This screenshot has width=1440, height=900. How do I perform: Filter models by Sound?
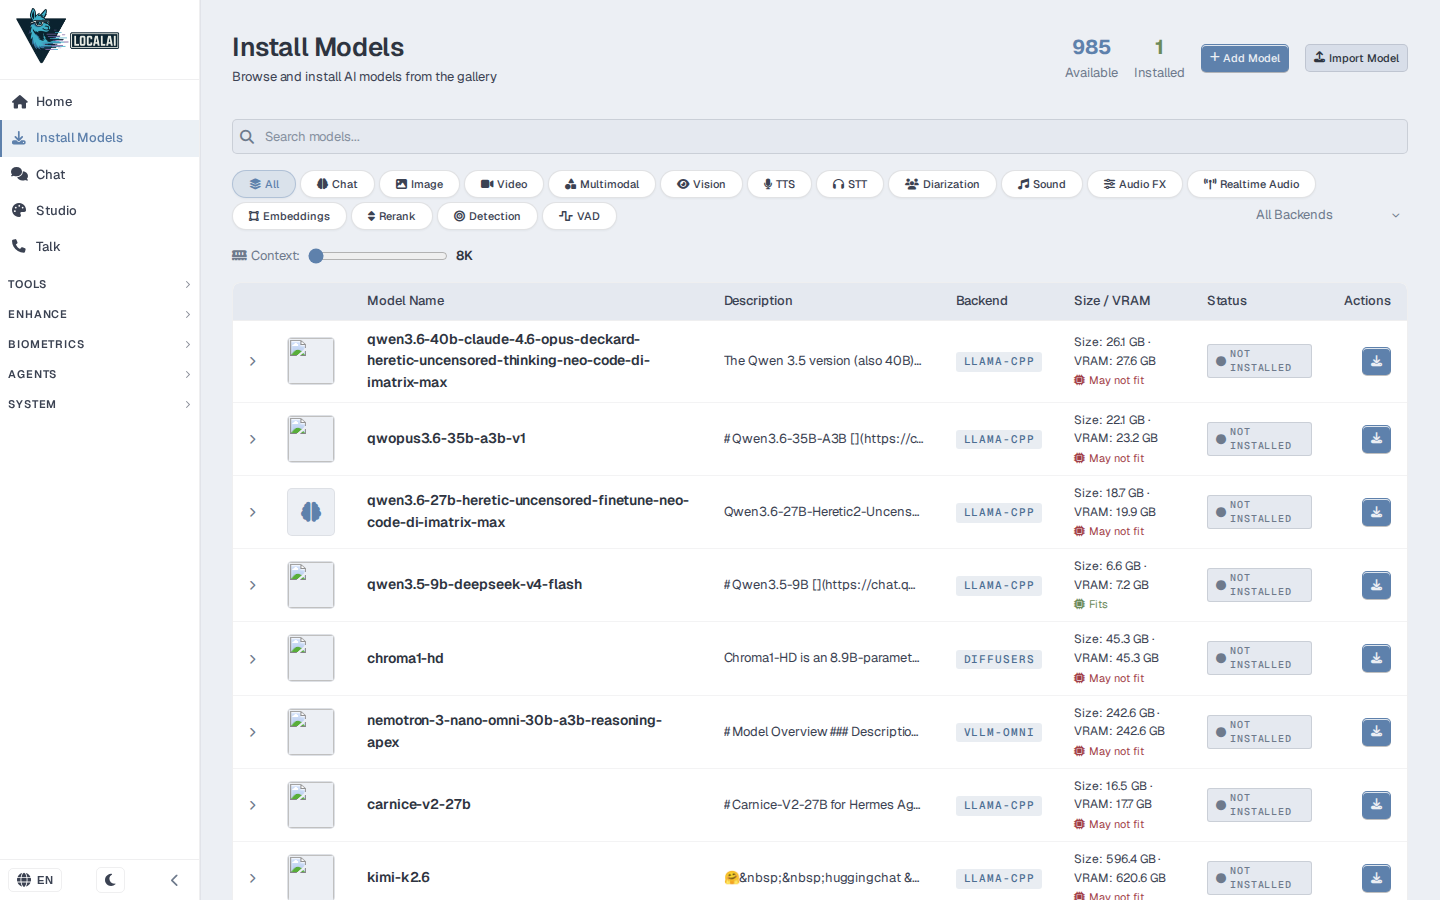1042,184
